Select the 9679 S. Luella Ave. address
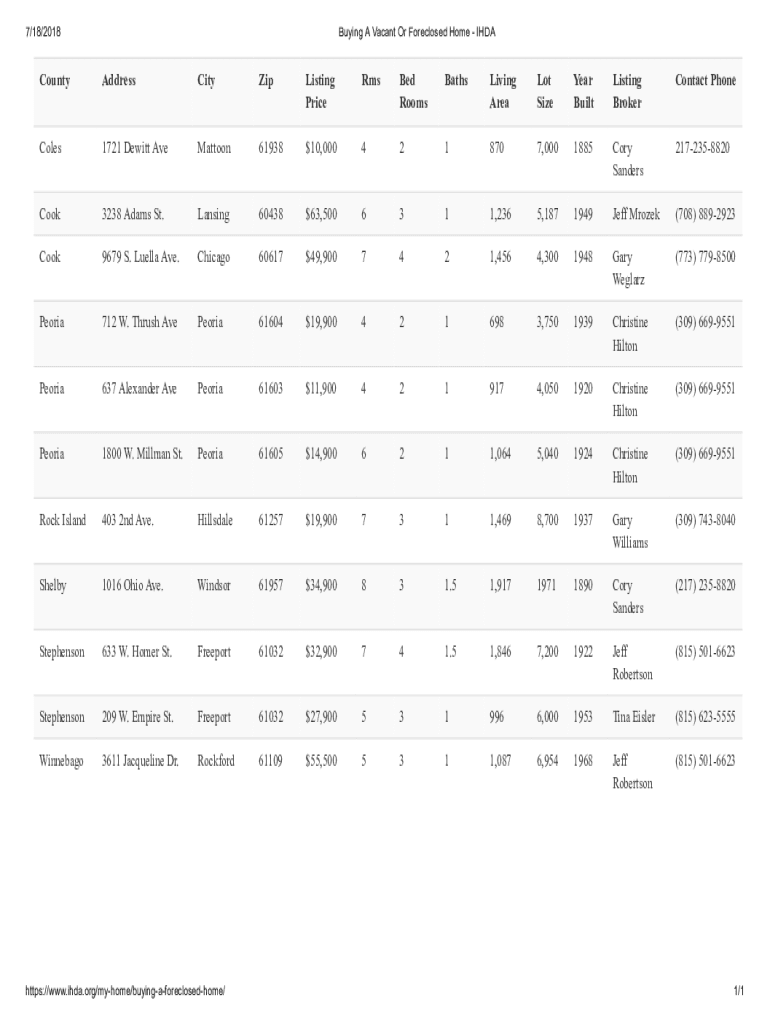The image size is (770, 1024). [140, 257]
